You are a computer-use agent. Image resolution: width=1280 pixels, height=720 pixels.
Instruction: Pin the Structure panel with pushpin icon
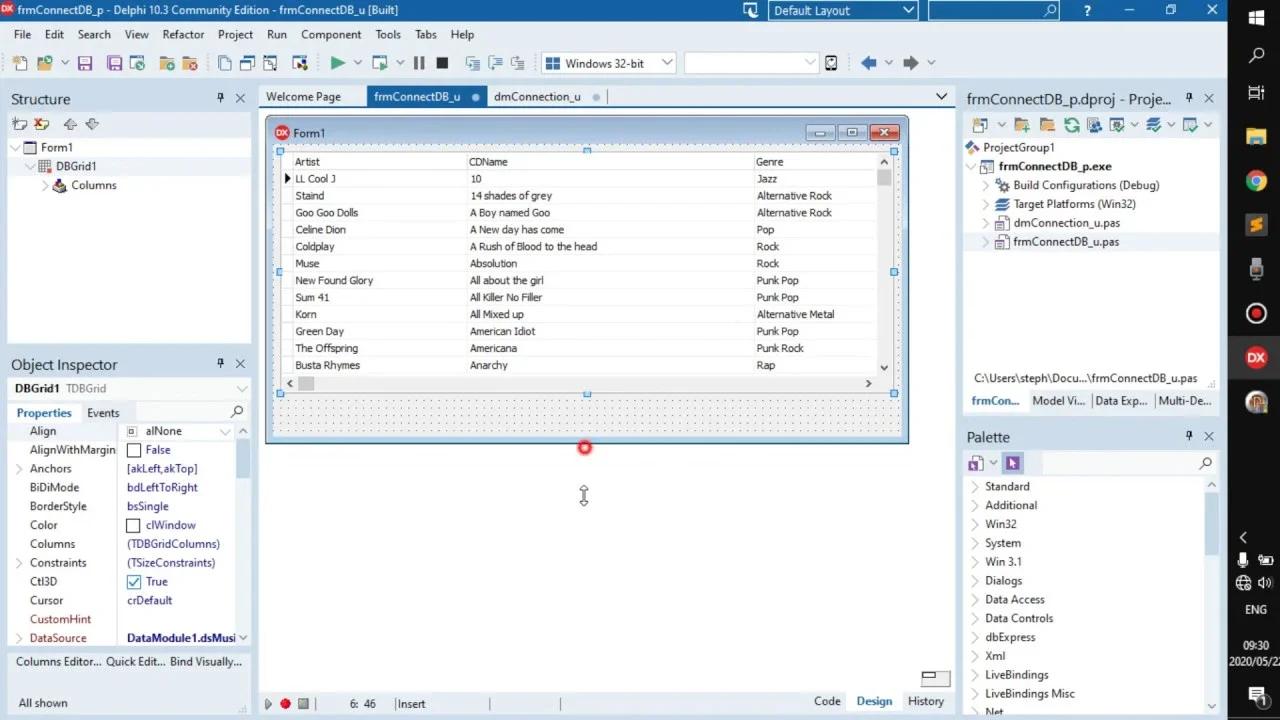[220, 98]
